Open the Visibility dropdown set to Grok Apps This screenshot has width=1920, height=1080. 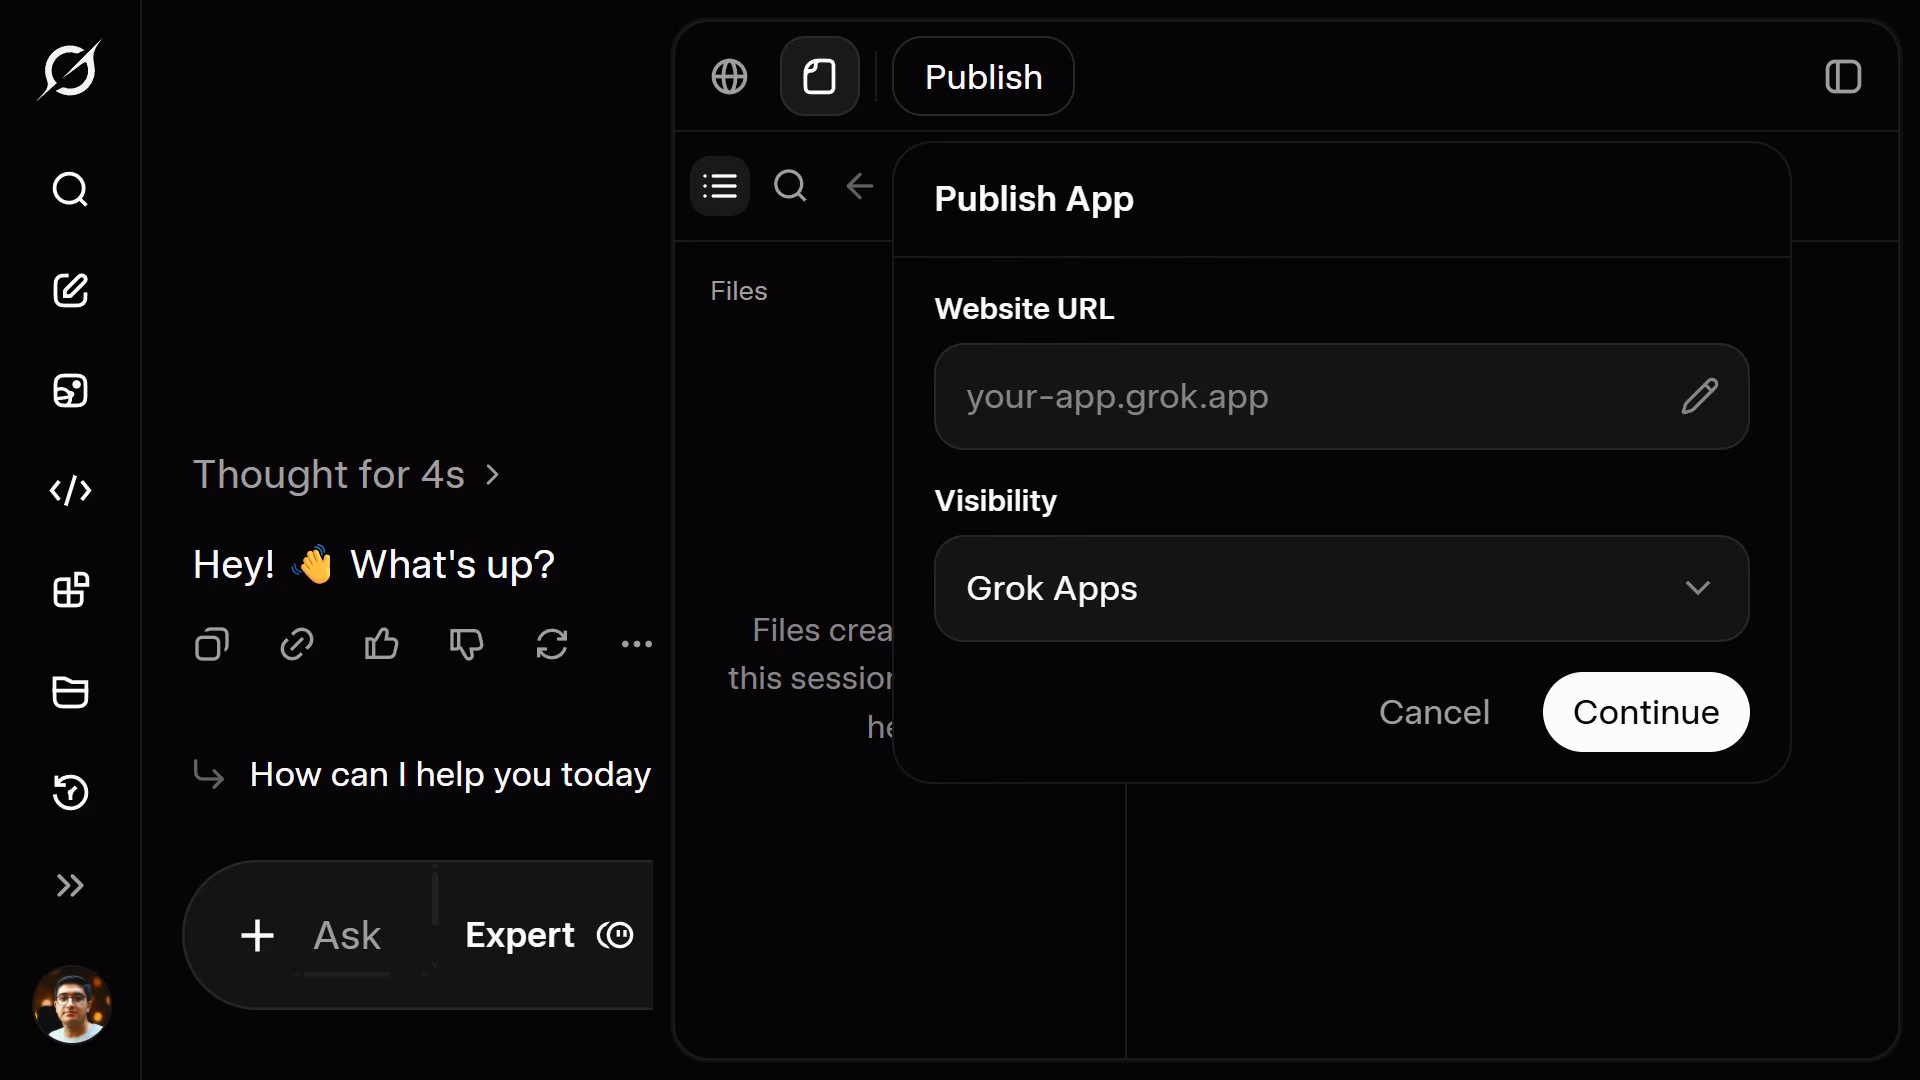pyautogui.click(x=1341, y=589)
